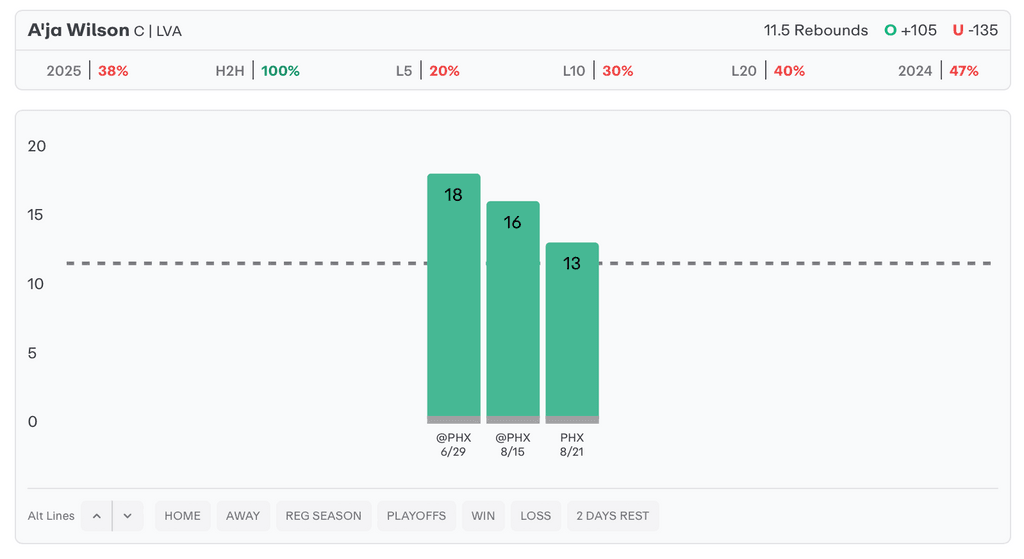
Task: Show L20 games split
Action: pyautogui.click(x=767, y=71)
